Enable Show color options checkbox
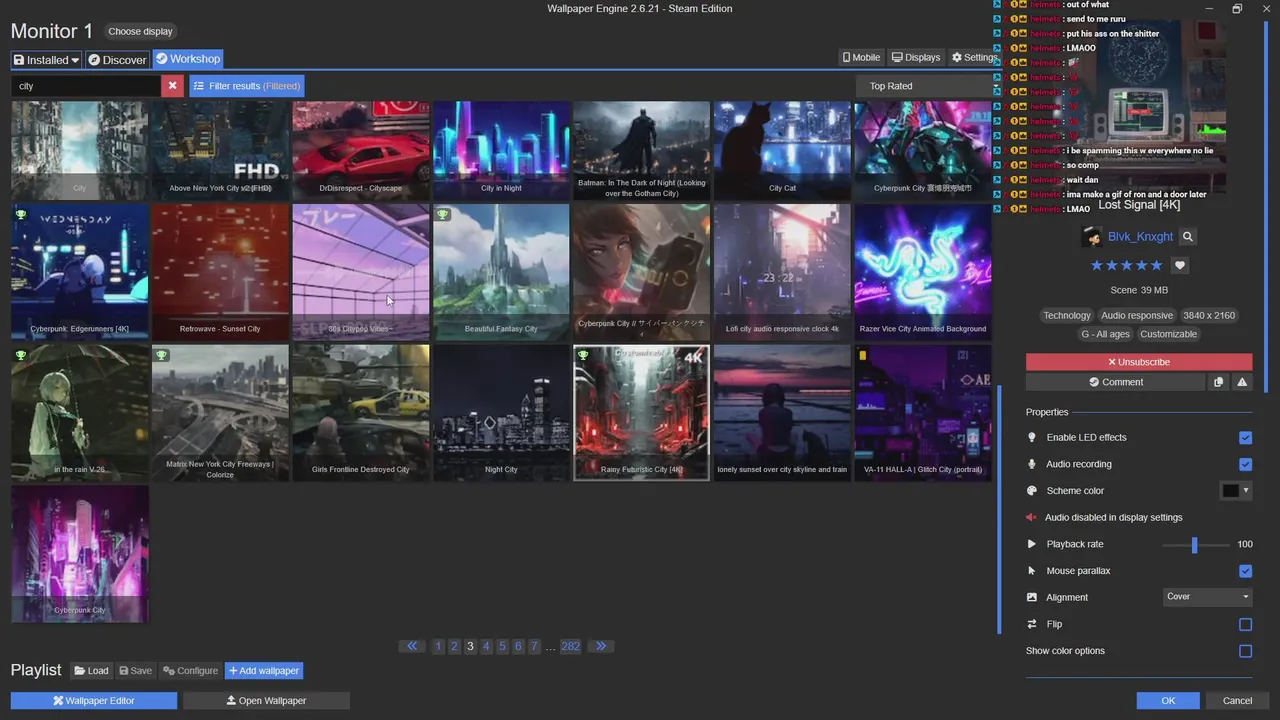 click(1245, 651)
